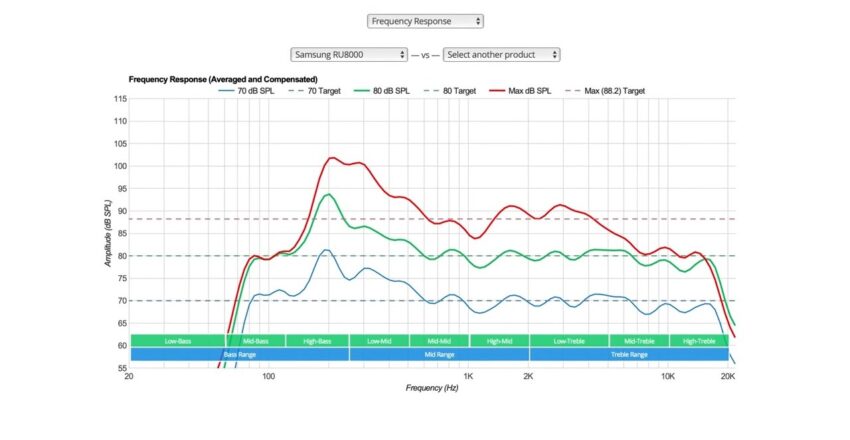
Task: Click the Frequency (Hz) axis label
Action: (x=432, y=388)
